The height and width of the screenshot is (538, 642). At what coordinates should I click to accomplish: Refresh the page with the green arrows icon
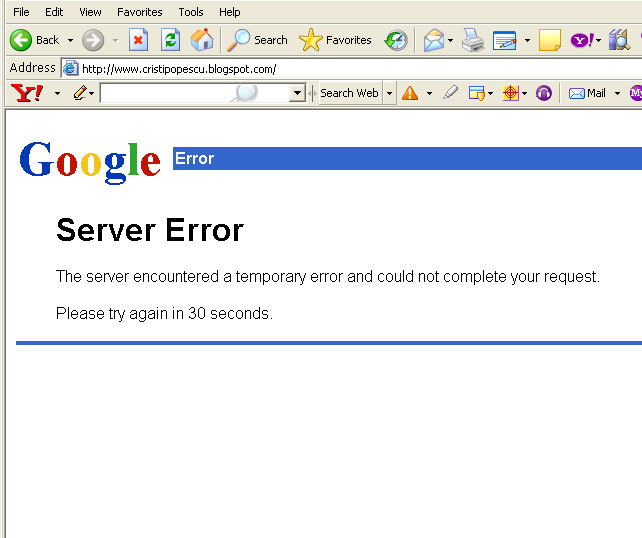[170, 40]
